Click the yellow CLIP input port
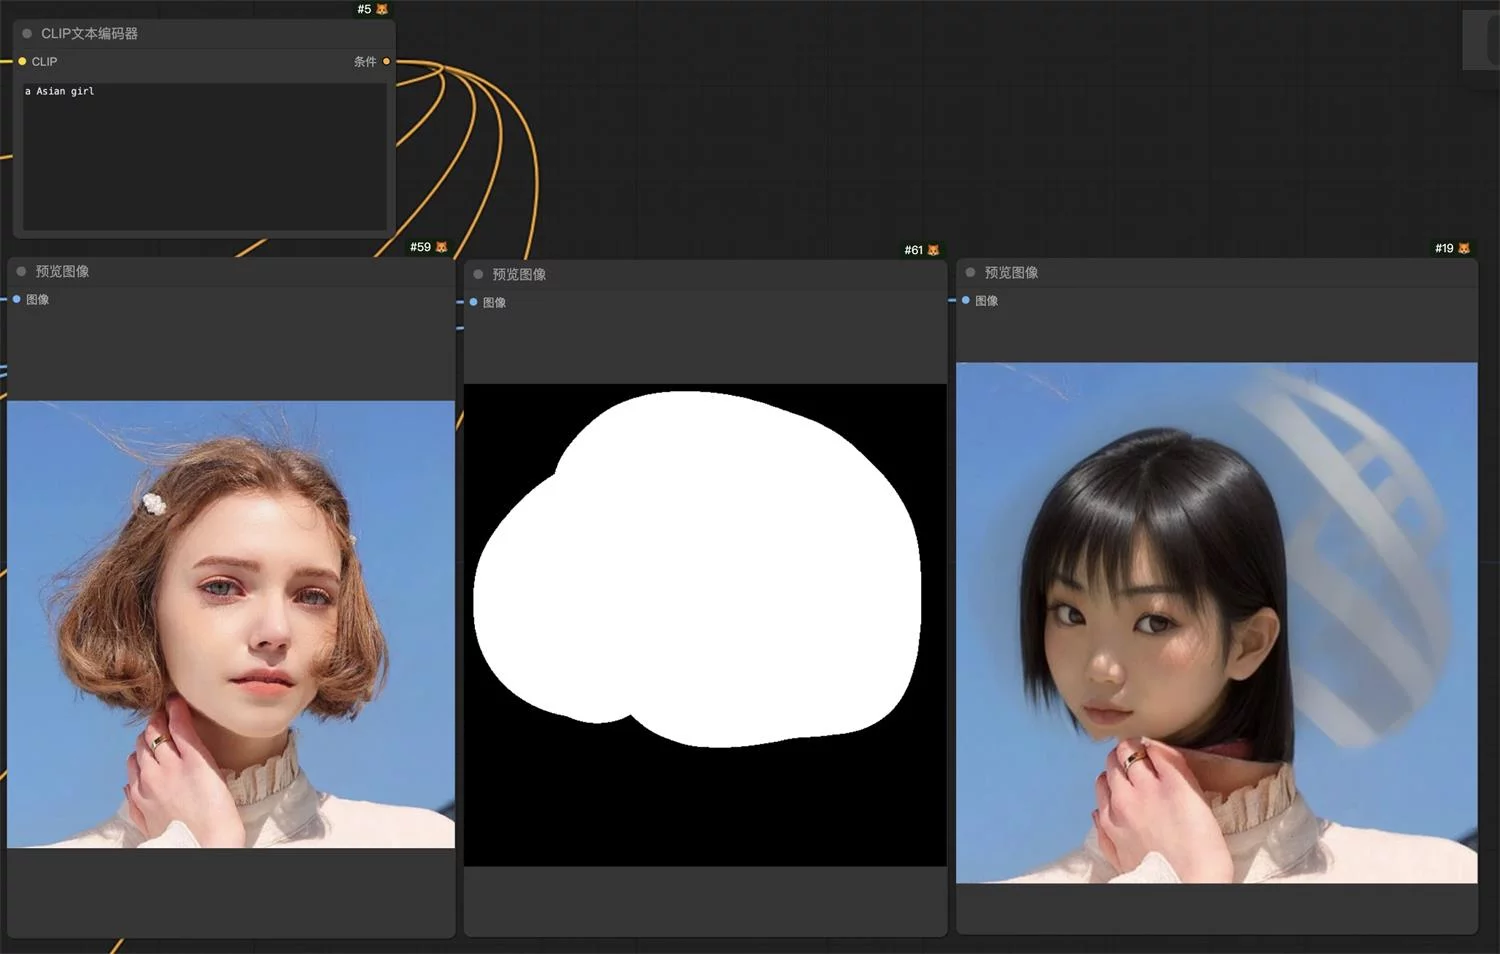Viewport: 1500px width, 954px height. point(22,61)
